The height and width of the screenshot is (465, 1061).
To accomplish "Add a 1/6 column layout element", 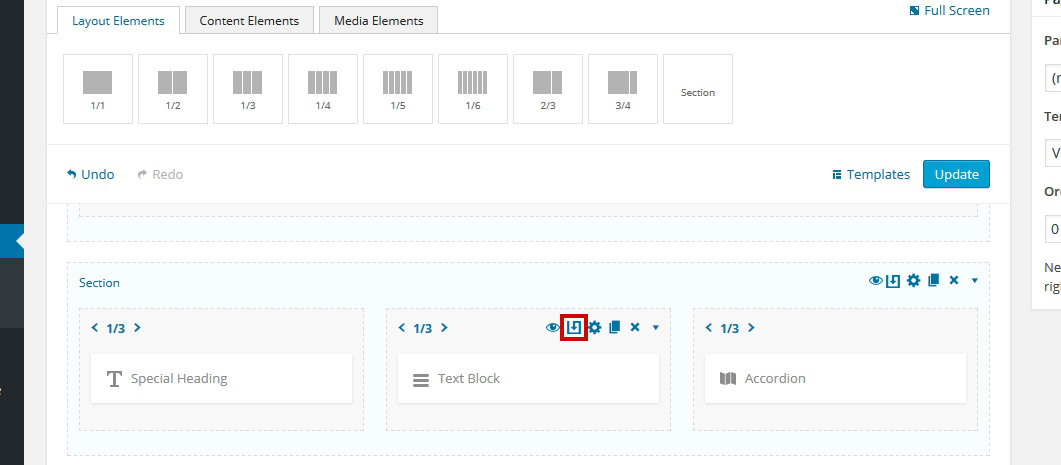I will (473, 89).
